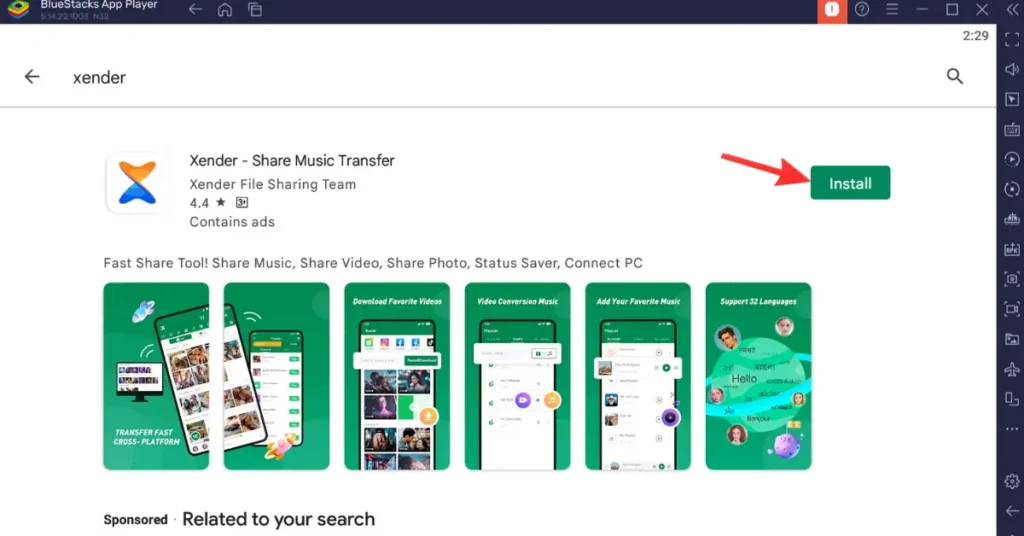
Task: Click the Sponsored label
Action: pyautogui.click(x=135, y=520)
